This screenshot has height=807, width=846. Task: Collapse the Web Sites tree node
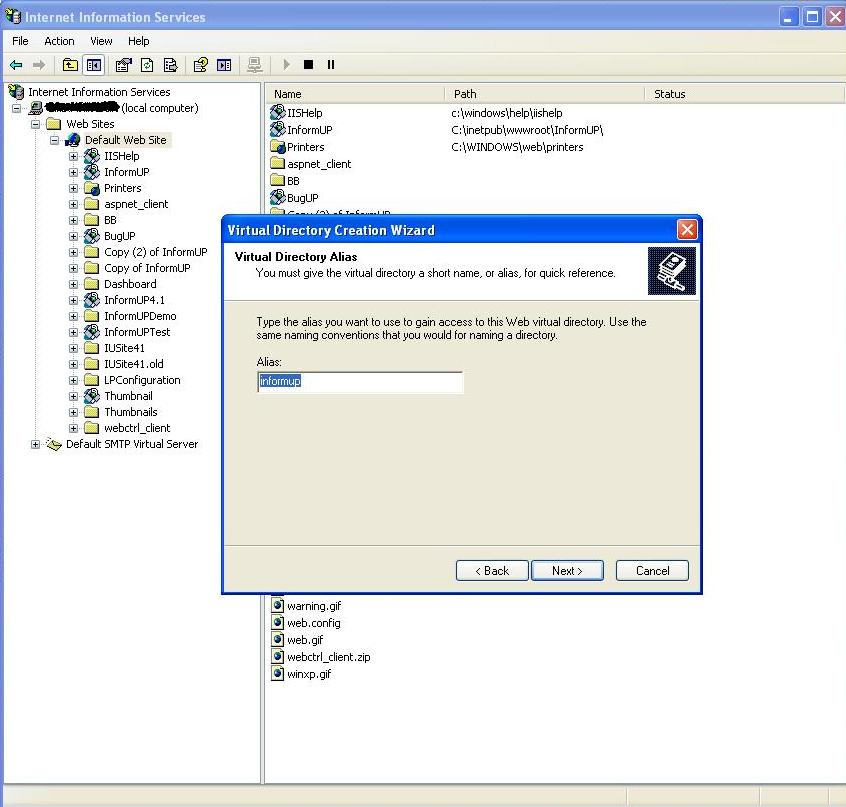[36, 124]
